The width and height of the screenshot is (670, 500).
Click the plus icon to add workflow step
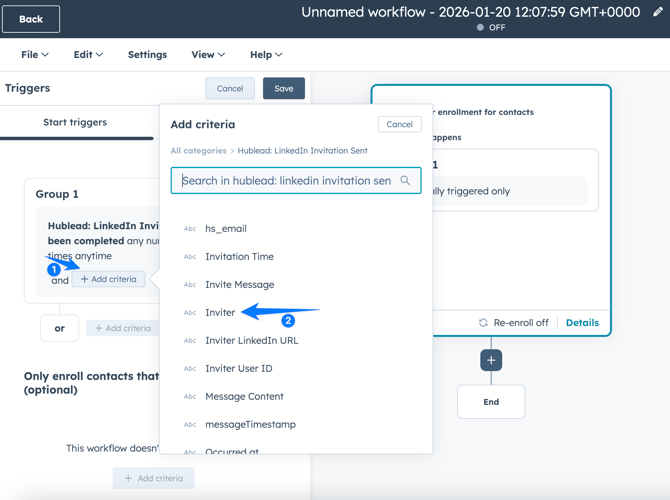point(491,360)
